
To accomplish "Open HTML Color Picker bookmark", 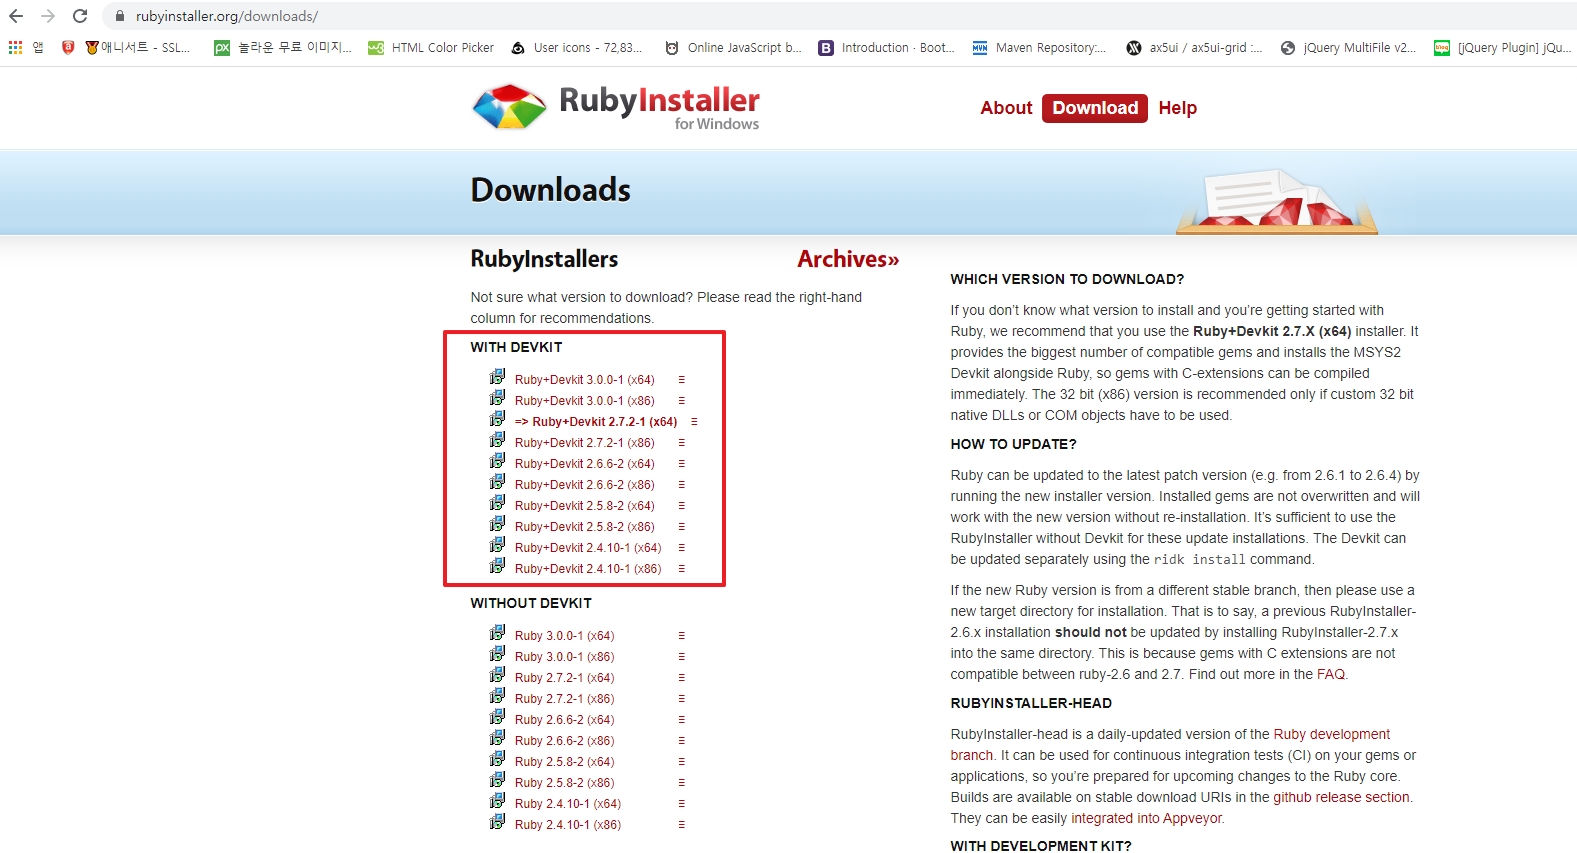I will pos(431,47).
